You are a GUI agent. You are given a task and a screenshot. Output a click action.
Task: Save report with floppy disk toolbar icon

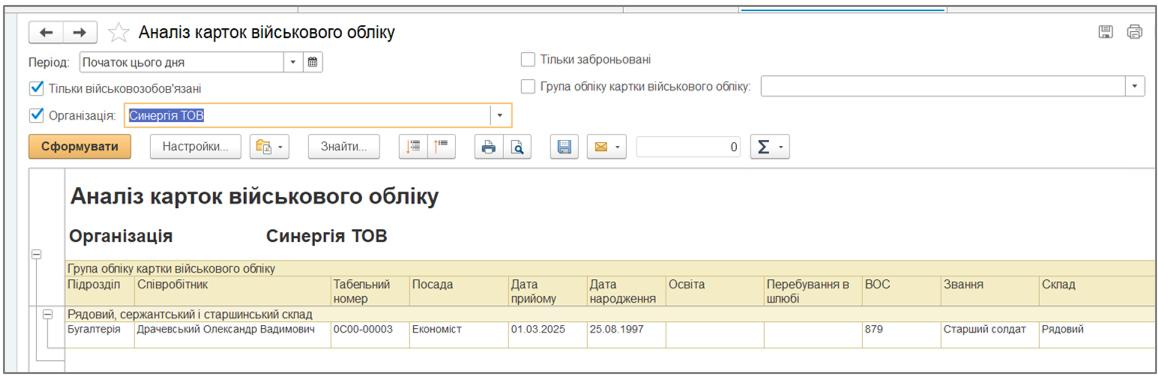(x=564, y=147)
